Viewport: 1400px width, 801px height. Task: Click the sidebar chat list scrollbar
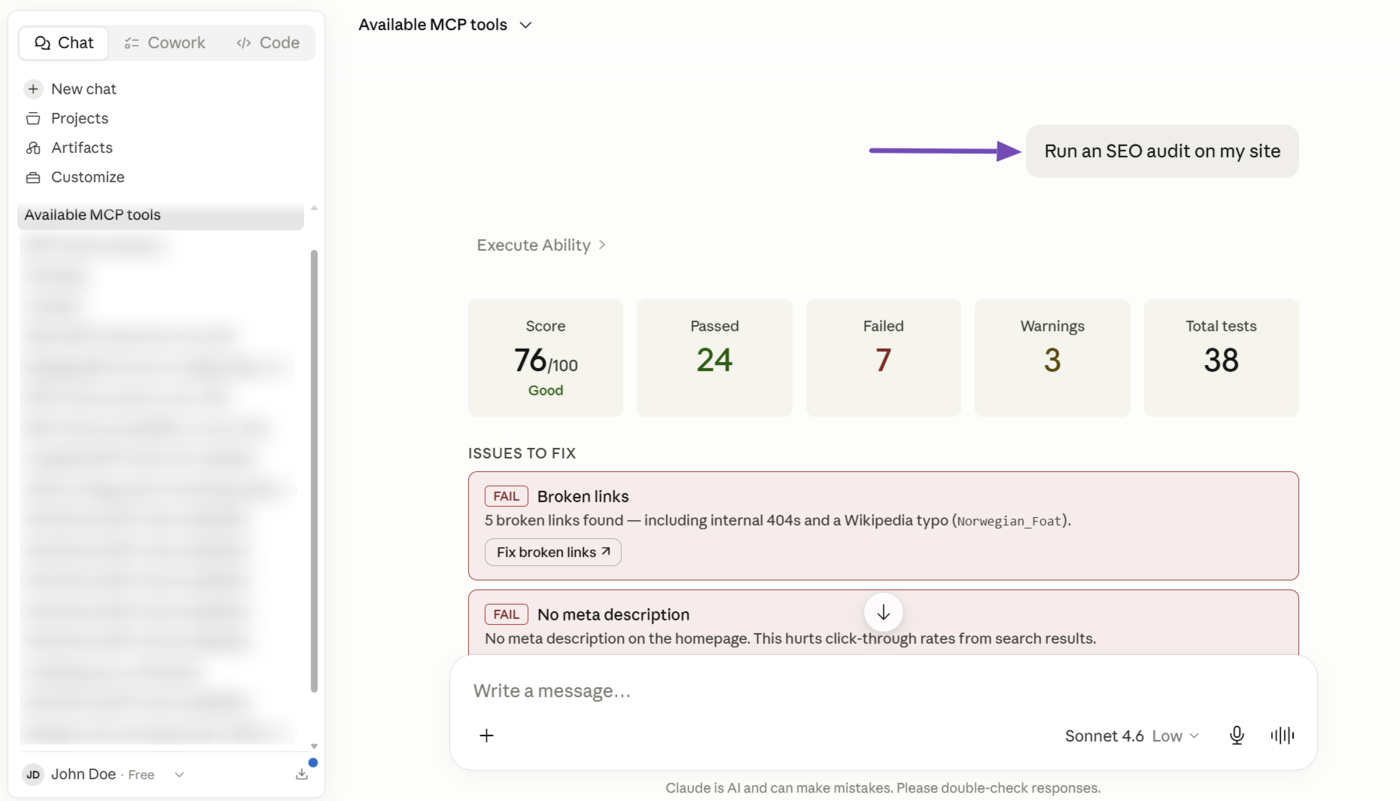(x=314, y=470)
